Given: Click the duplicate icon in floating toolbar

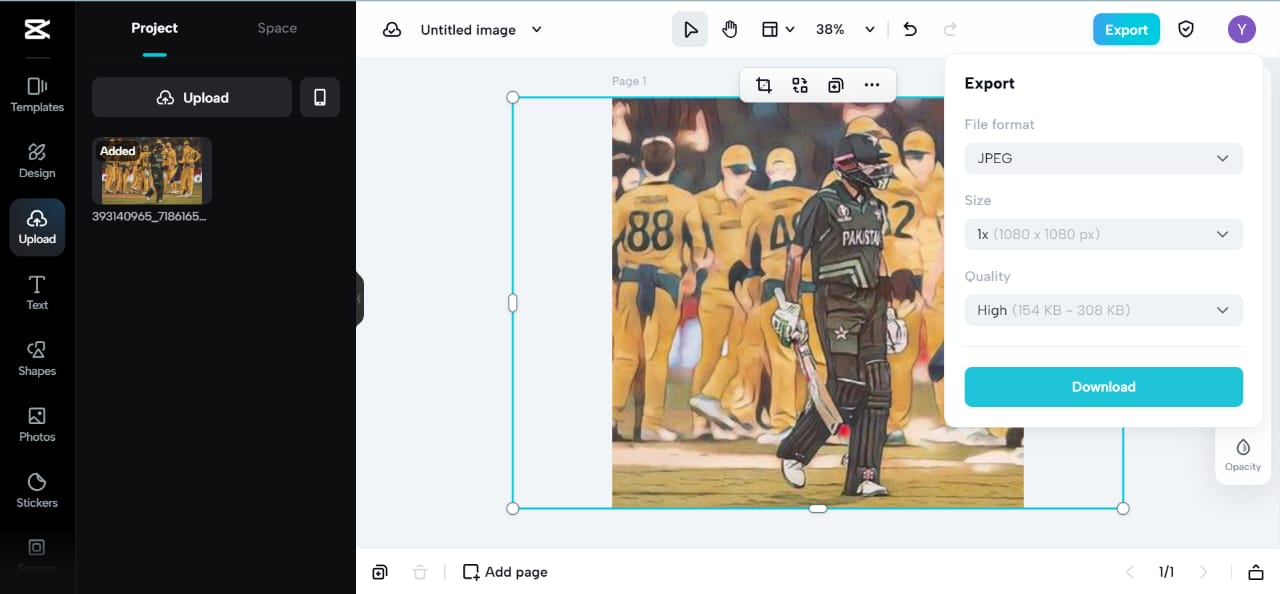Looking at the screenshot, I should pos(836,85).
